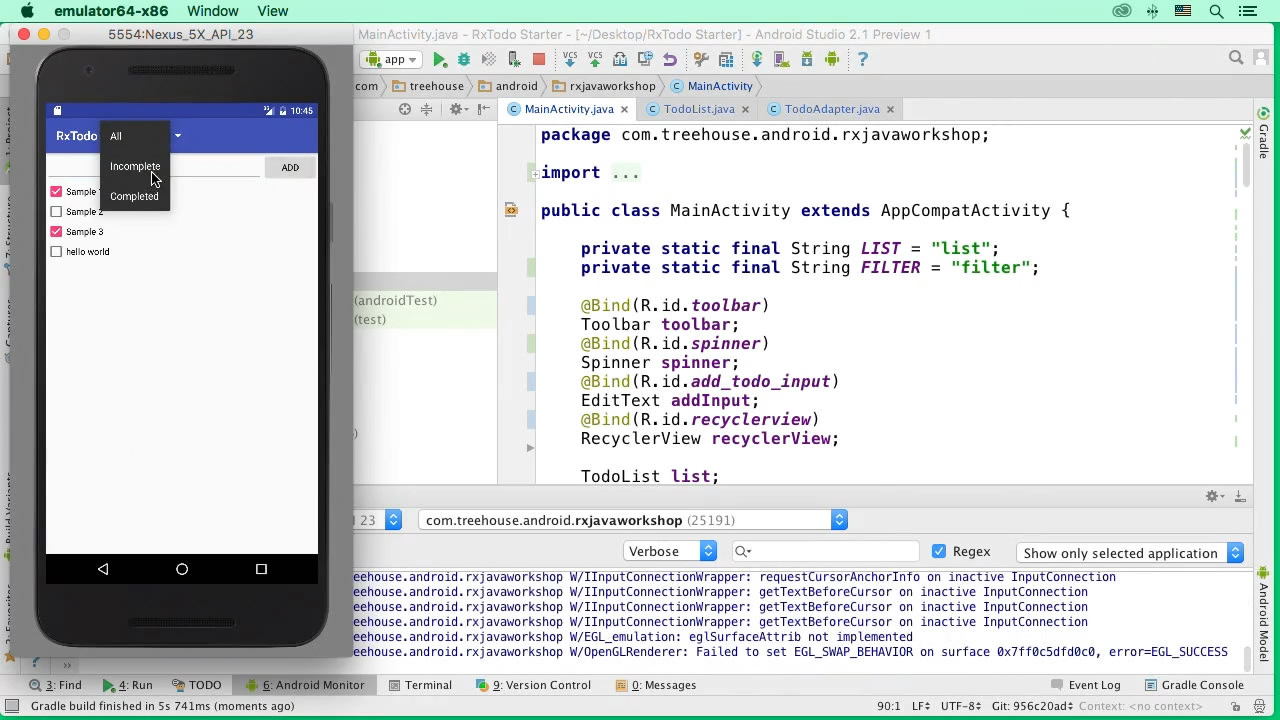Update project from VCS down-arrow icon
This screenshot has width=1280, height=720.
(571, 59)
